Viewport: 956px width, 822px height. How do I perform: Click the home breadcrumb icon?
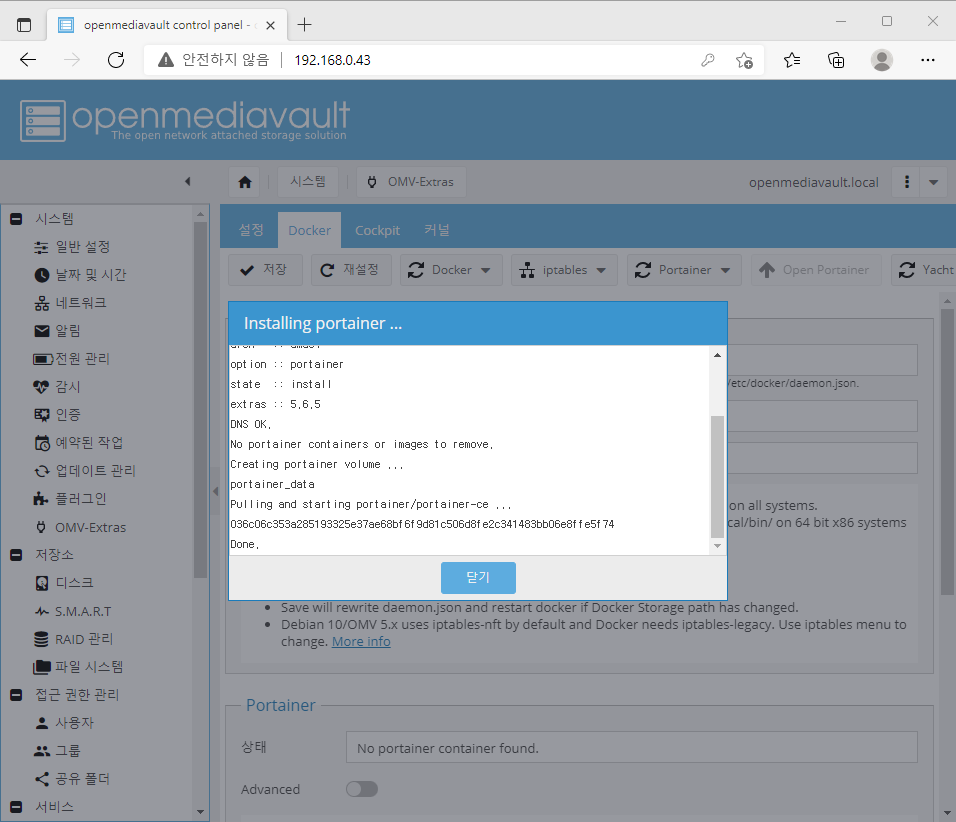245,182
